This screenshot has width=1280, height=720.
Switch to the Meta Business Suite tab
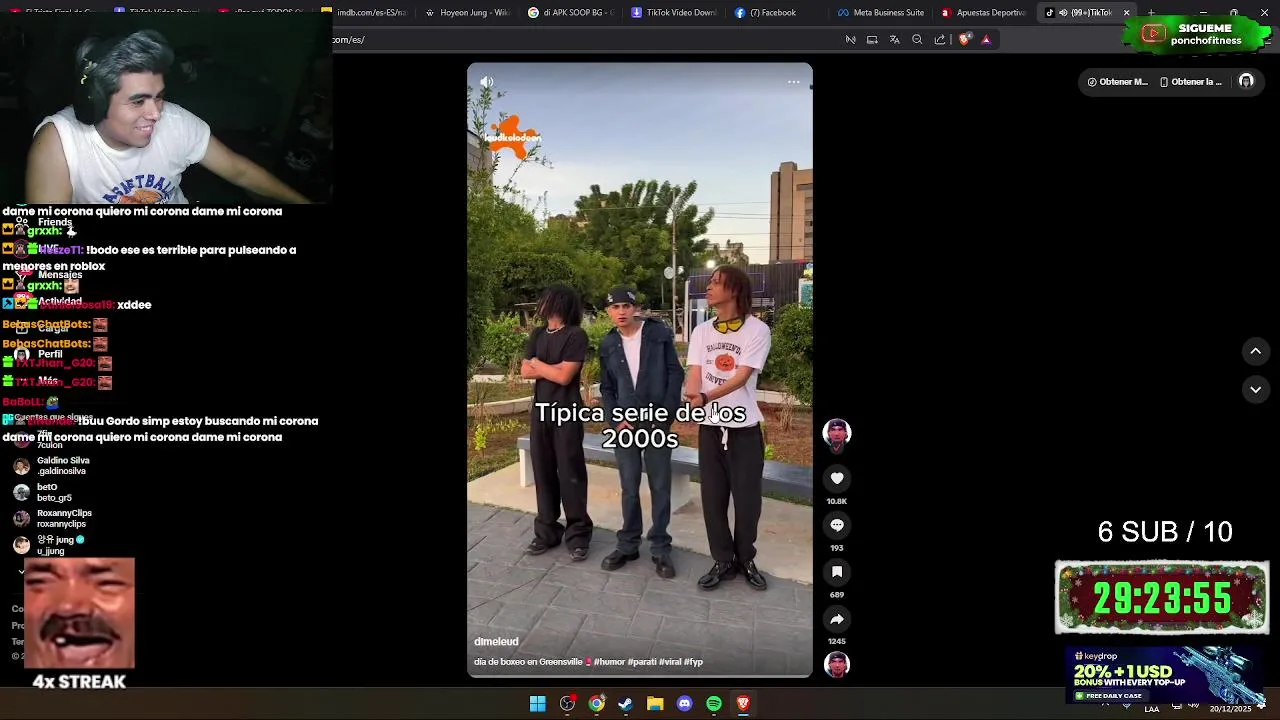[880, 13]
